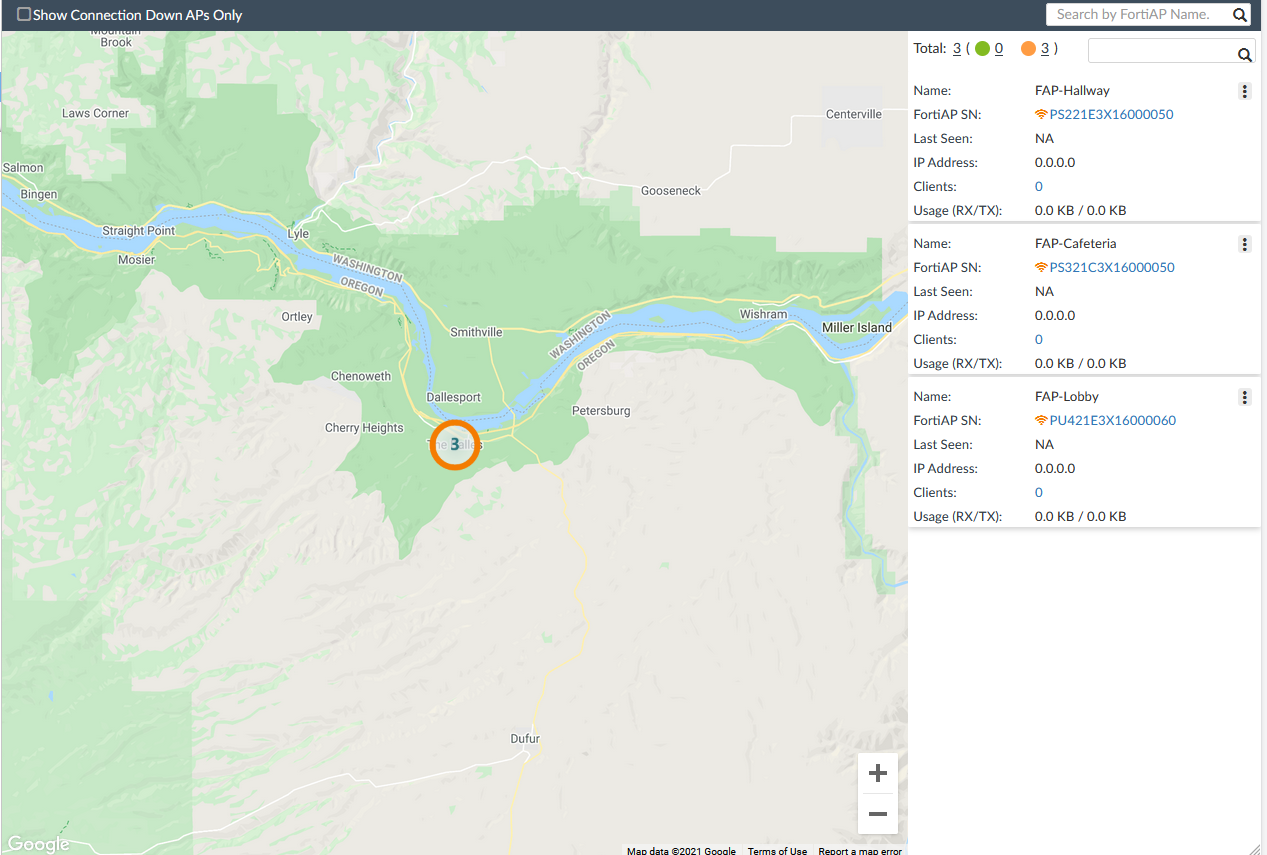Screen dimensions: 1267x855
Task: Click the green online AP count
Action: pyautogui.click(x=999, y=48)
